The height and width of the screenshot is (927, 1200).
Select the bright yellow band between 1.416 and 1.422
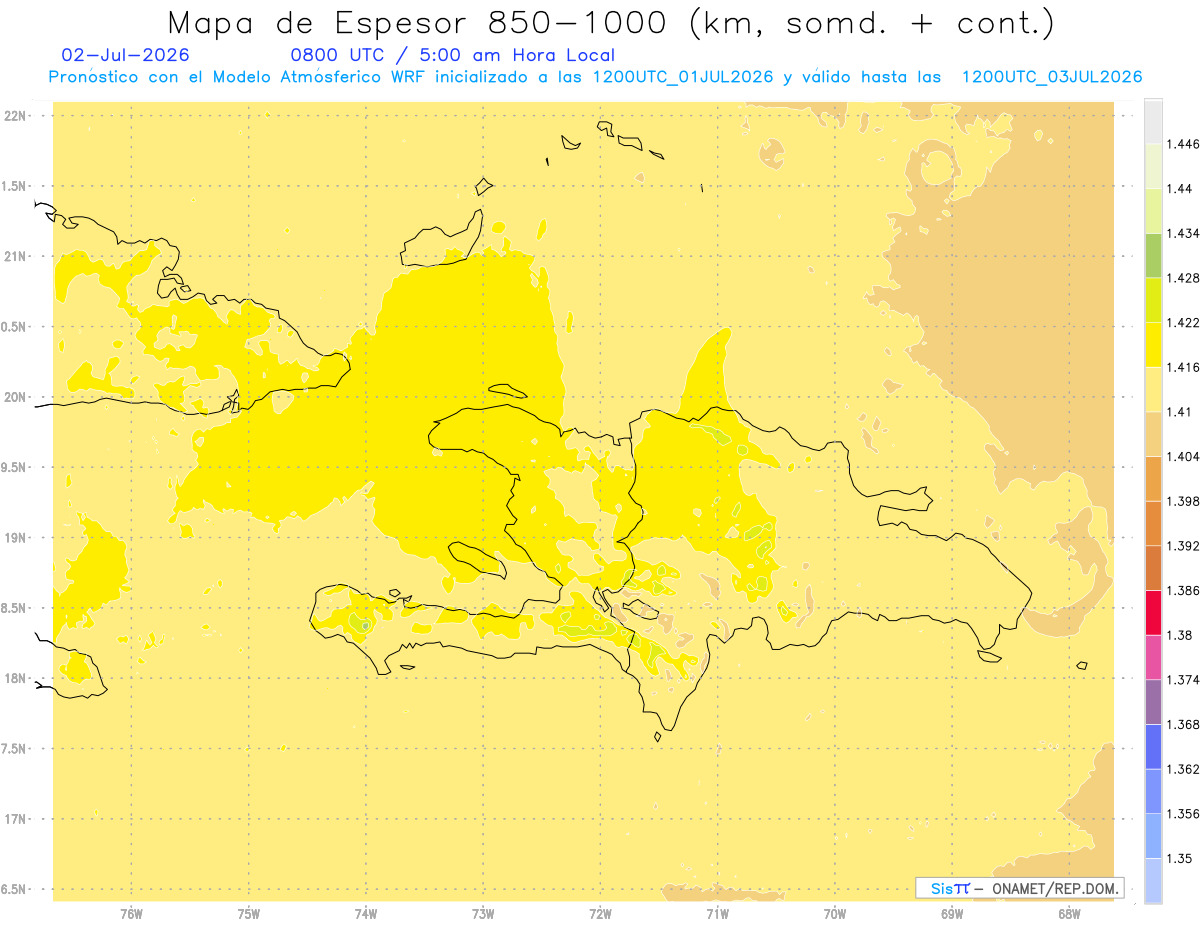click(1153, 345)
